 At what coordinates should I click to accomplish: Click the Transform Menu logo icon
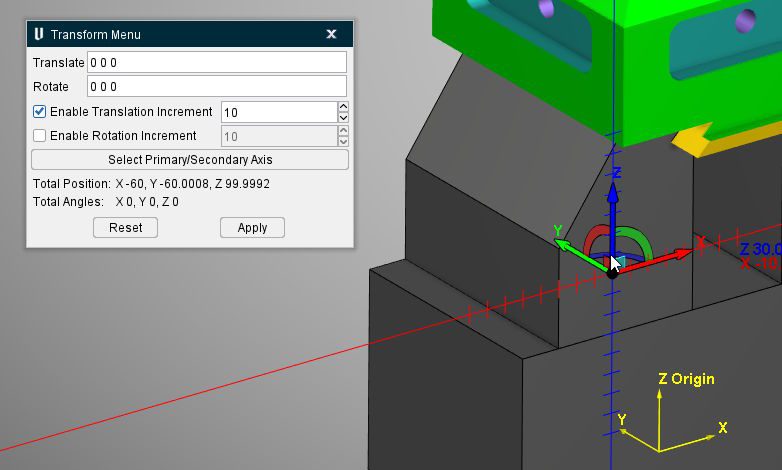38,34
